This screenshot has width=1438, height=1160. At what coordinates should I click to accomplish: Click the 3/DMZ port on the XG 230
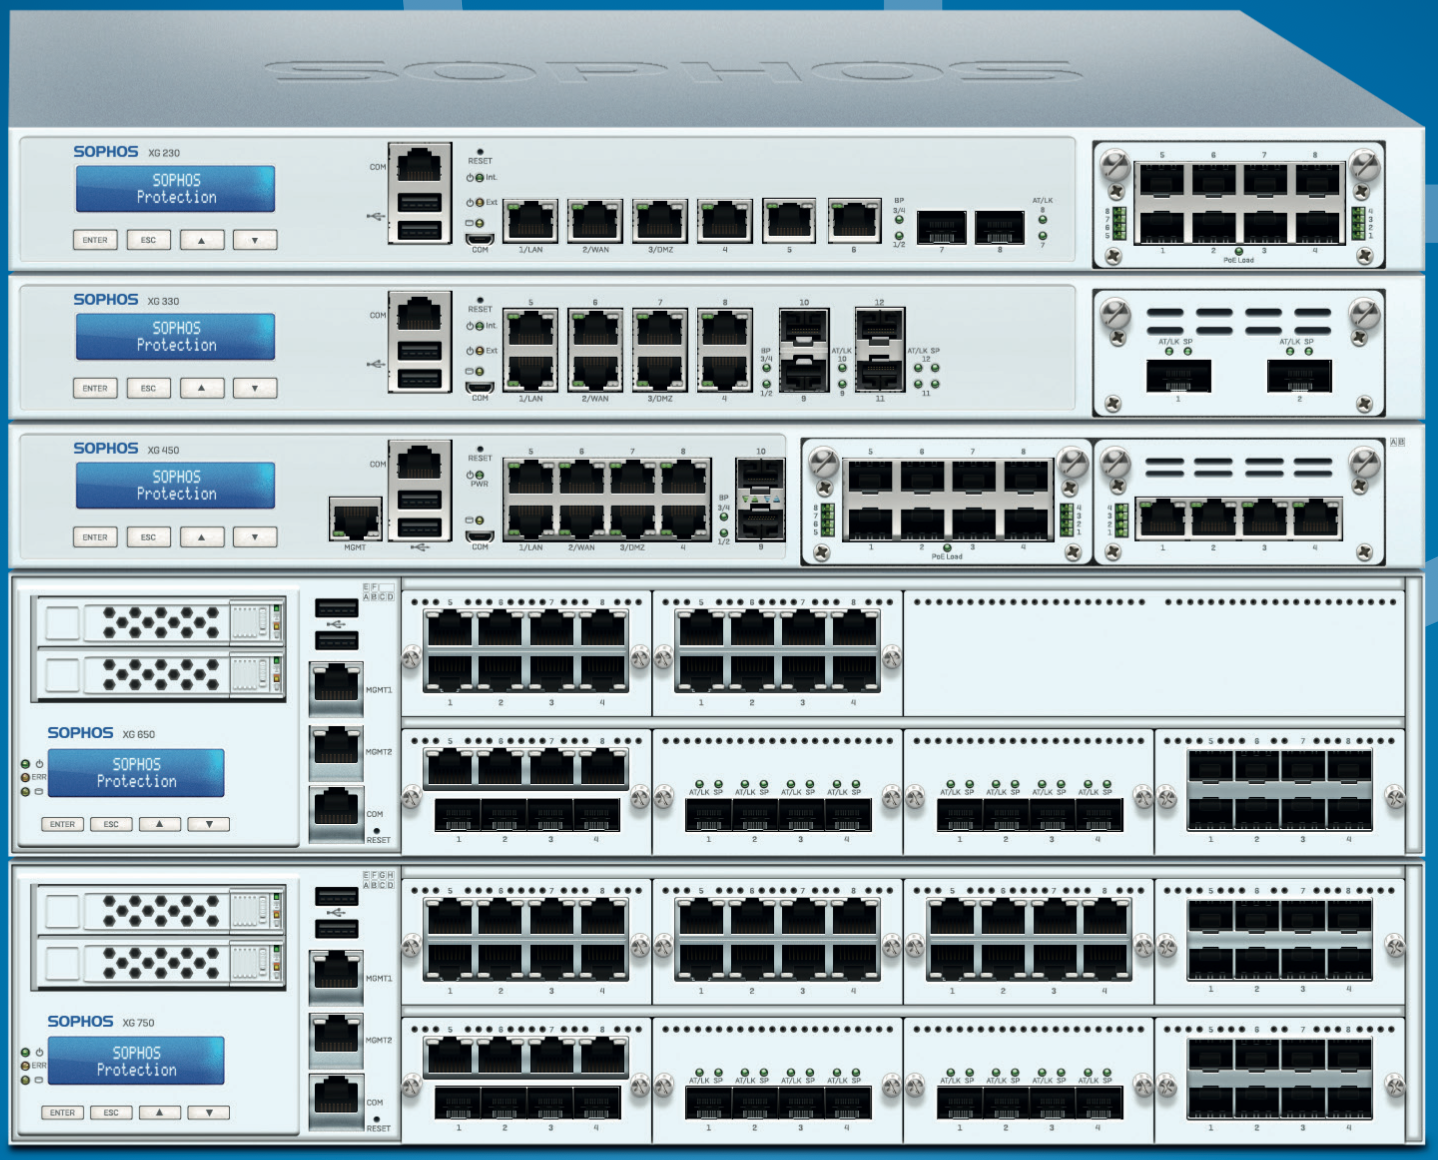coord(660,221)
